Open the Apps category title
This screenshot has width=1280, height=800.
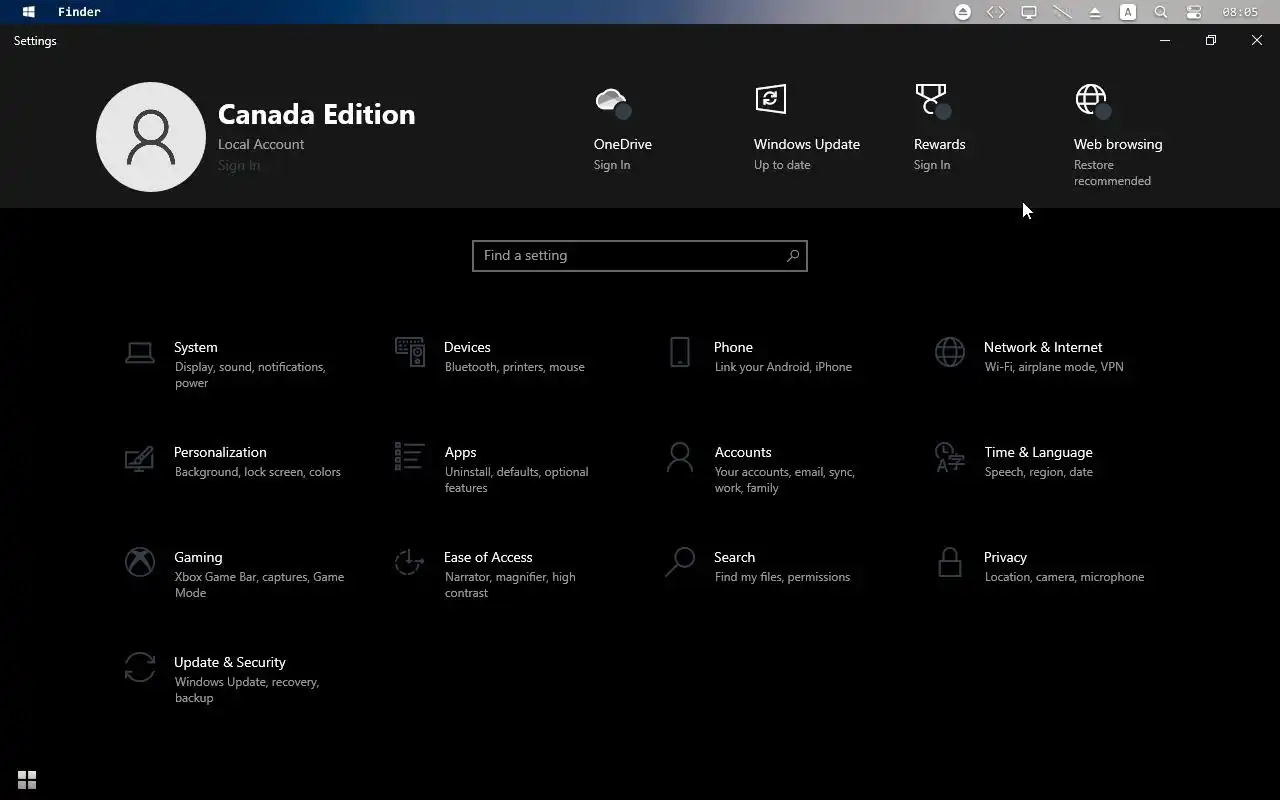point(460,452)
